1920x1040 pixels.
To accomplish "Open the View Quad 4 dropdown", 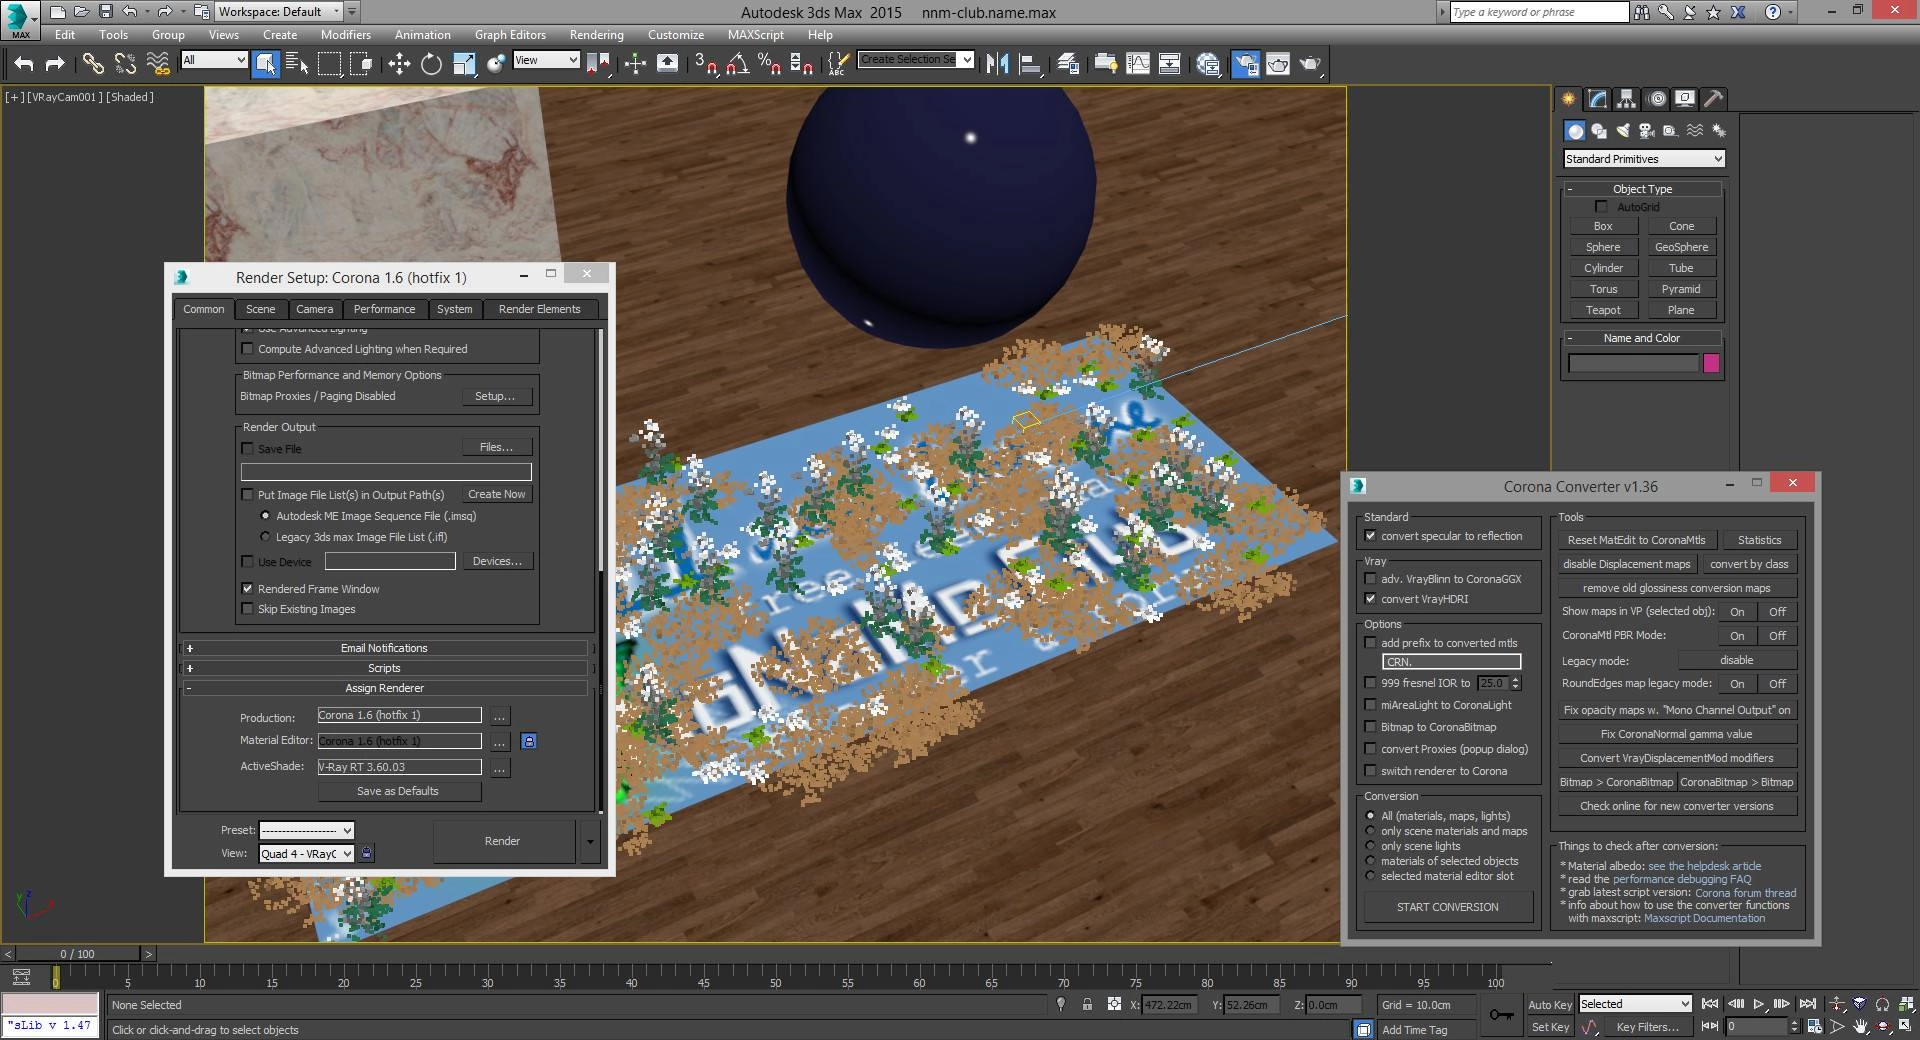I will click(x=306, y=854).
